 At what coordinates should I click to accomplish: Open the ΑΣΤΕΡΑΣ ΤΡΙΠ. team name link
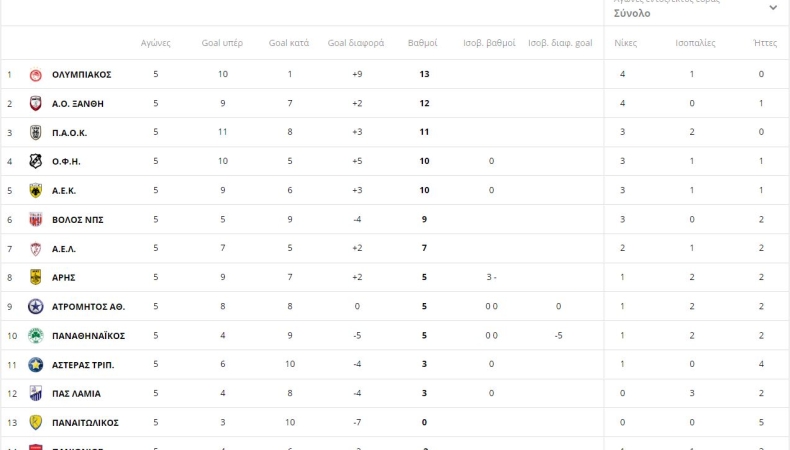pos(83,364)
